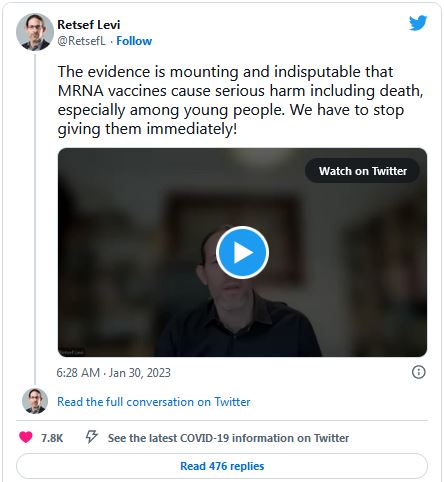Open the 6:28 AM Jan 30, 2023 timestamp
The image size is (444, 482).
point(113,373)
